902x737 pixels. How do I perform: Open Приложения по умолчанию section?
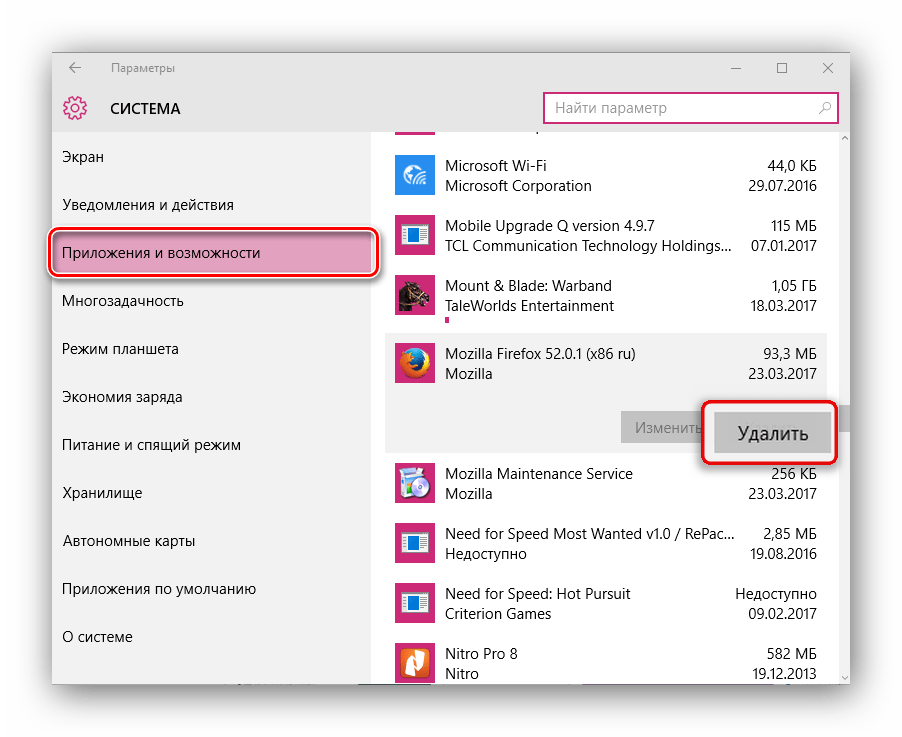click(x=159, y=589)
